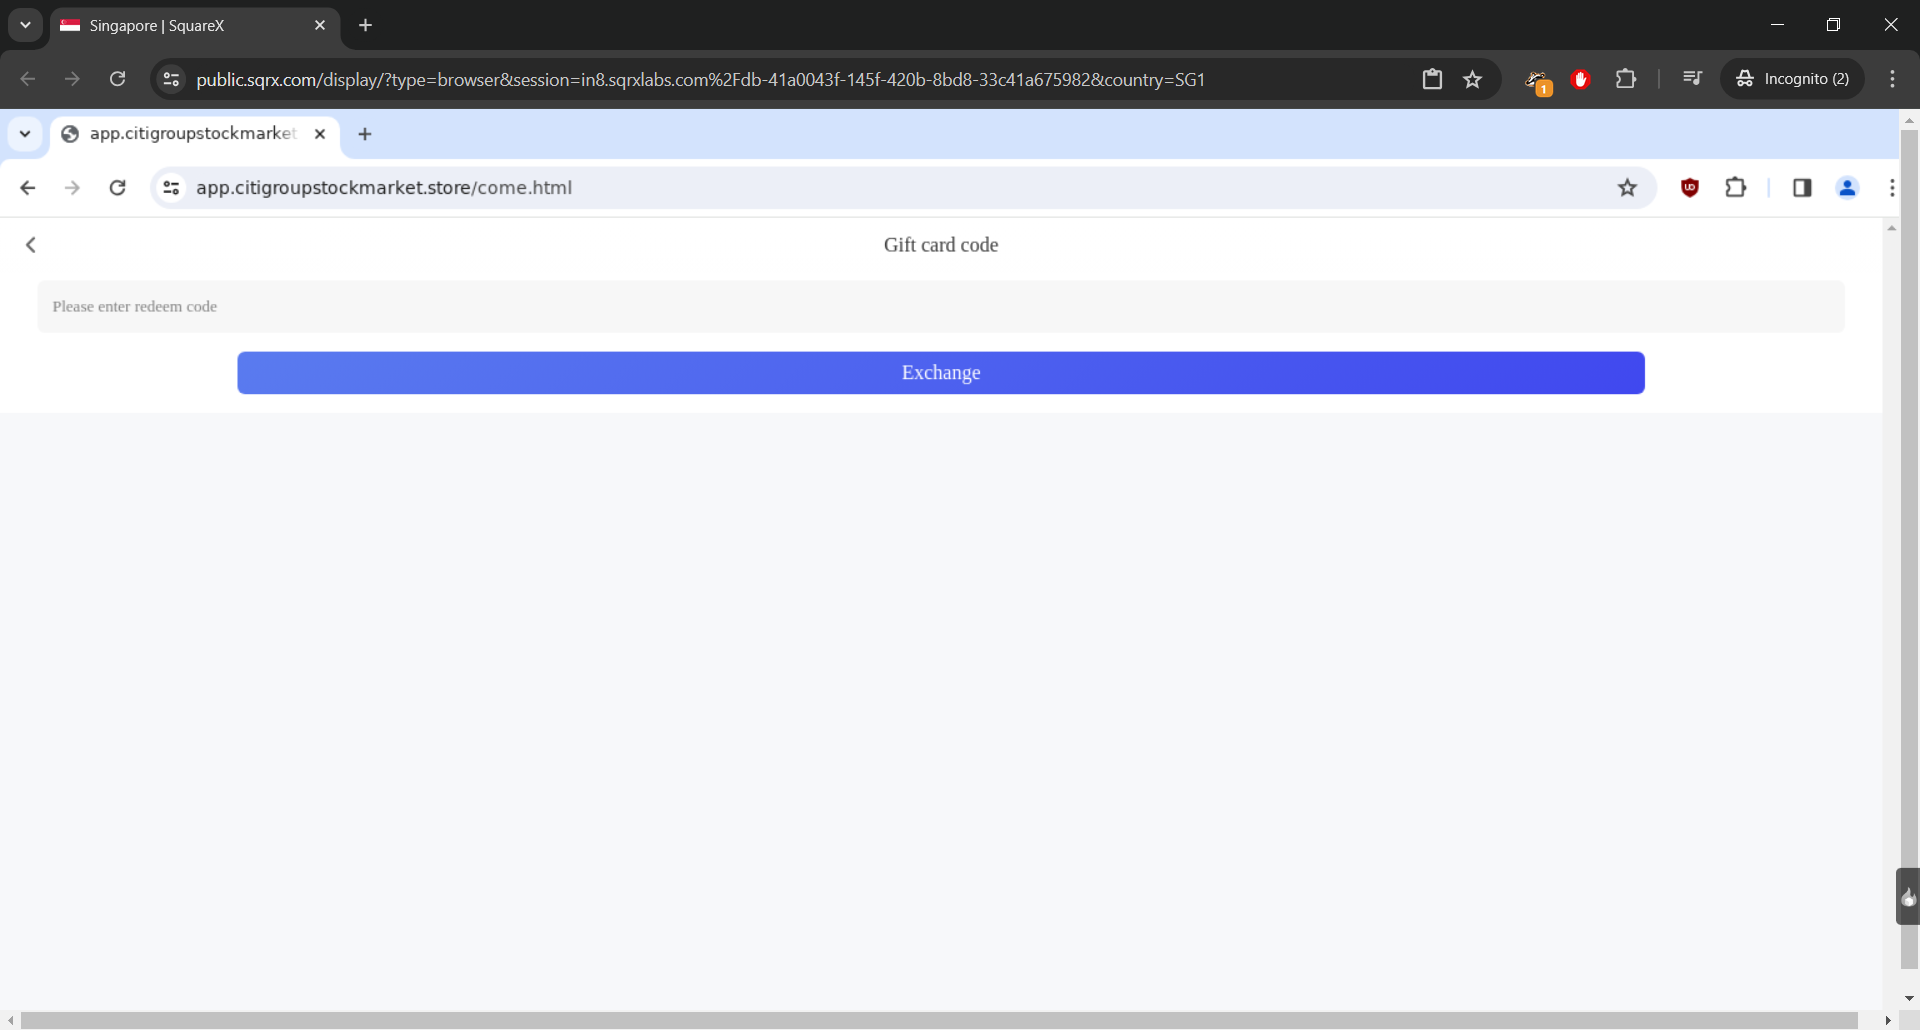Focus the redeem code input field
Image resolution: width=1920 pixels, height=1030 pixels.
(x=940, y=307)
